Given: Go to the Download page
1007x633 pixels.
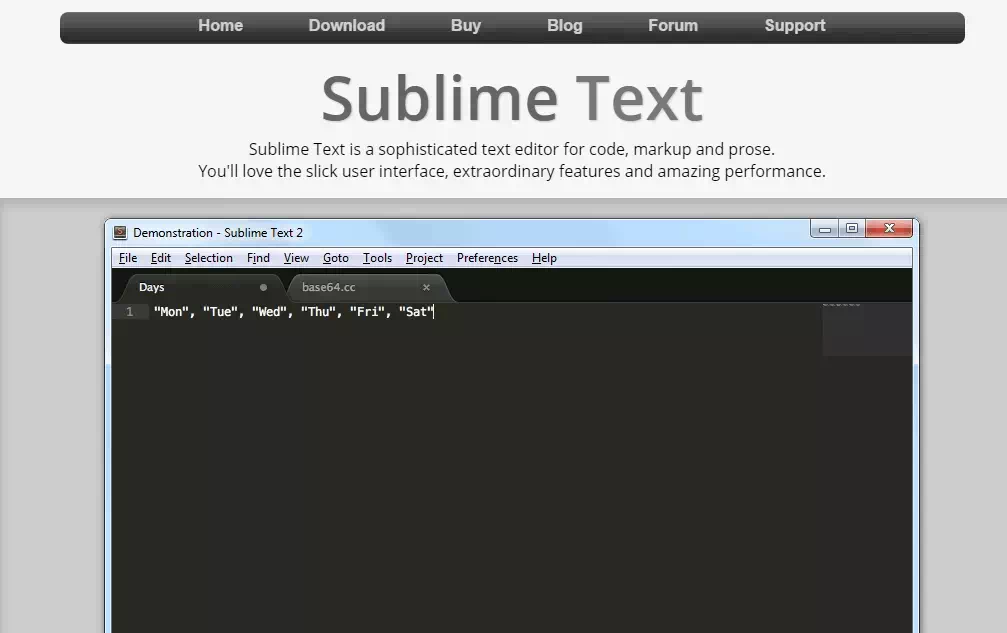Looking at the screenshot, I should point(347,26).
